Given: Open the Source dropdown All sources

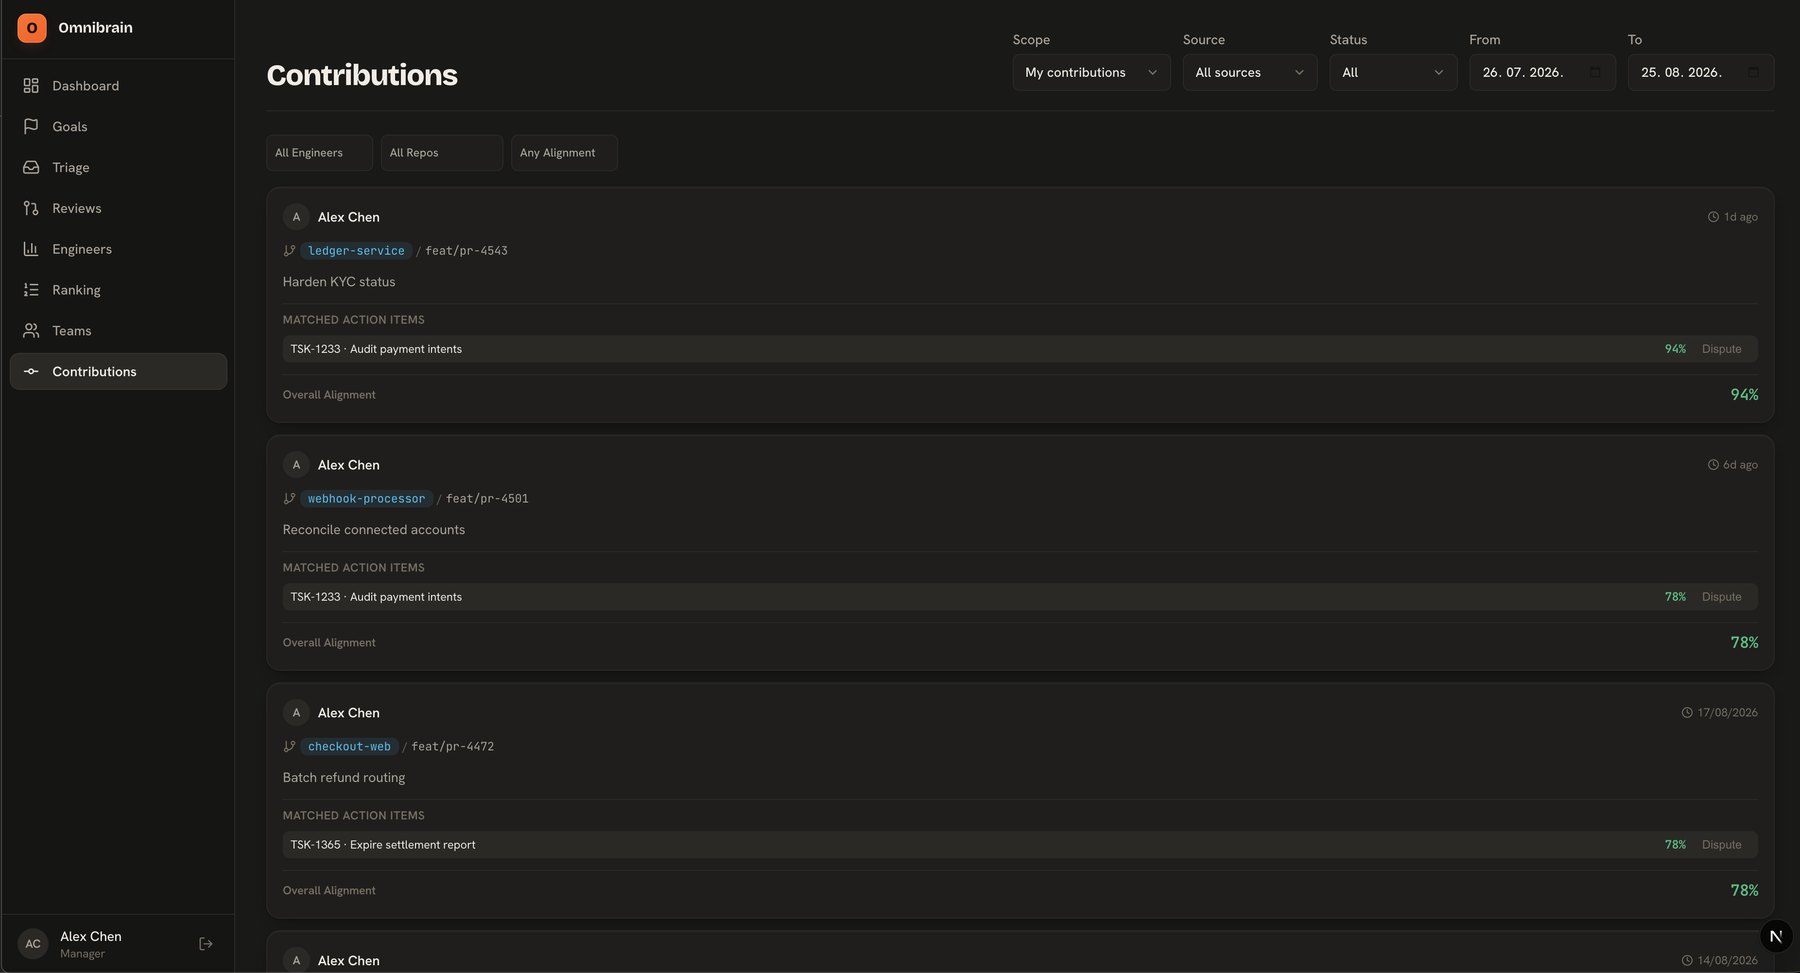Looking at the screenshot, I should click(x=1250, y=73).
